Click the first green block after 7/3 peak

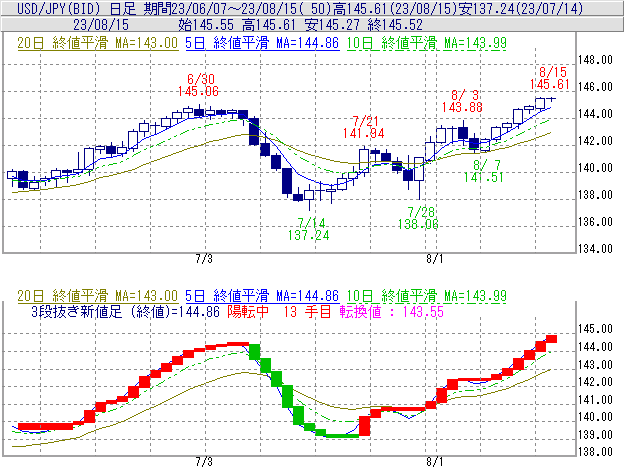255,352
